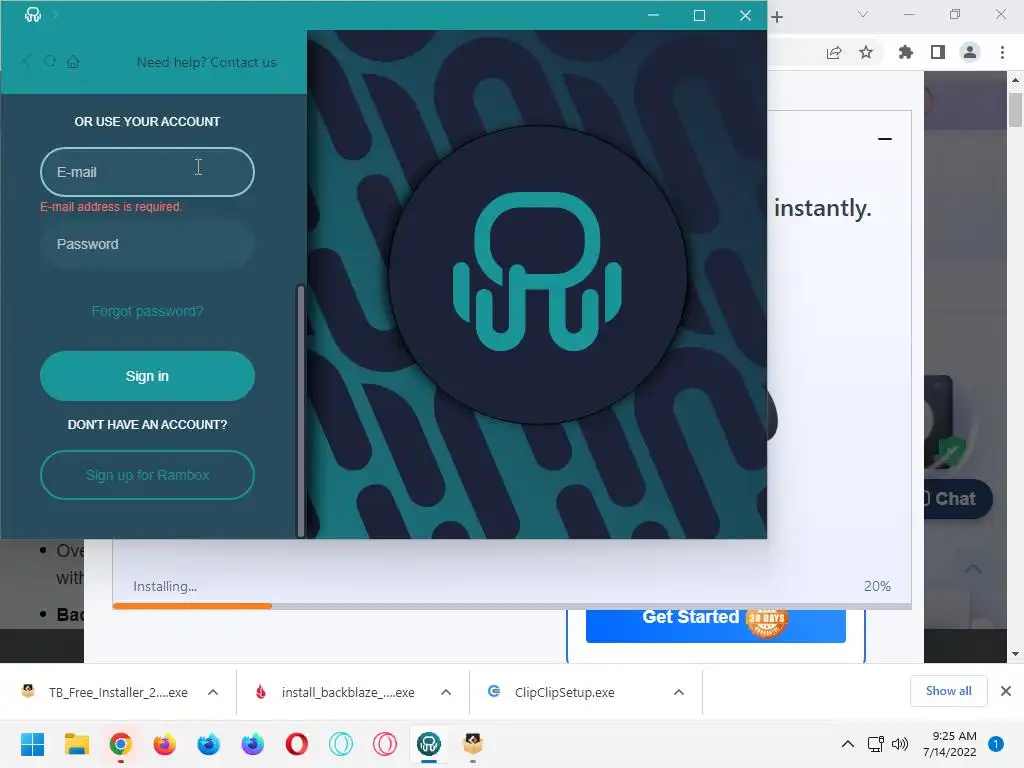Show hidden system tray icons
This screenshot has height=768, width=1024.
pyautogui.click(x=848, y=744)
